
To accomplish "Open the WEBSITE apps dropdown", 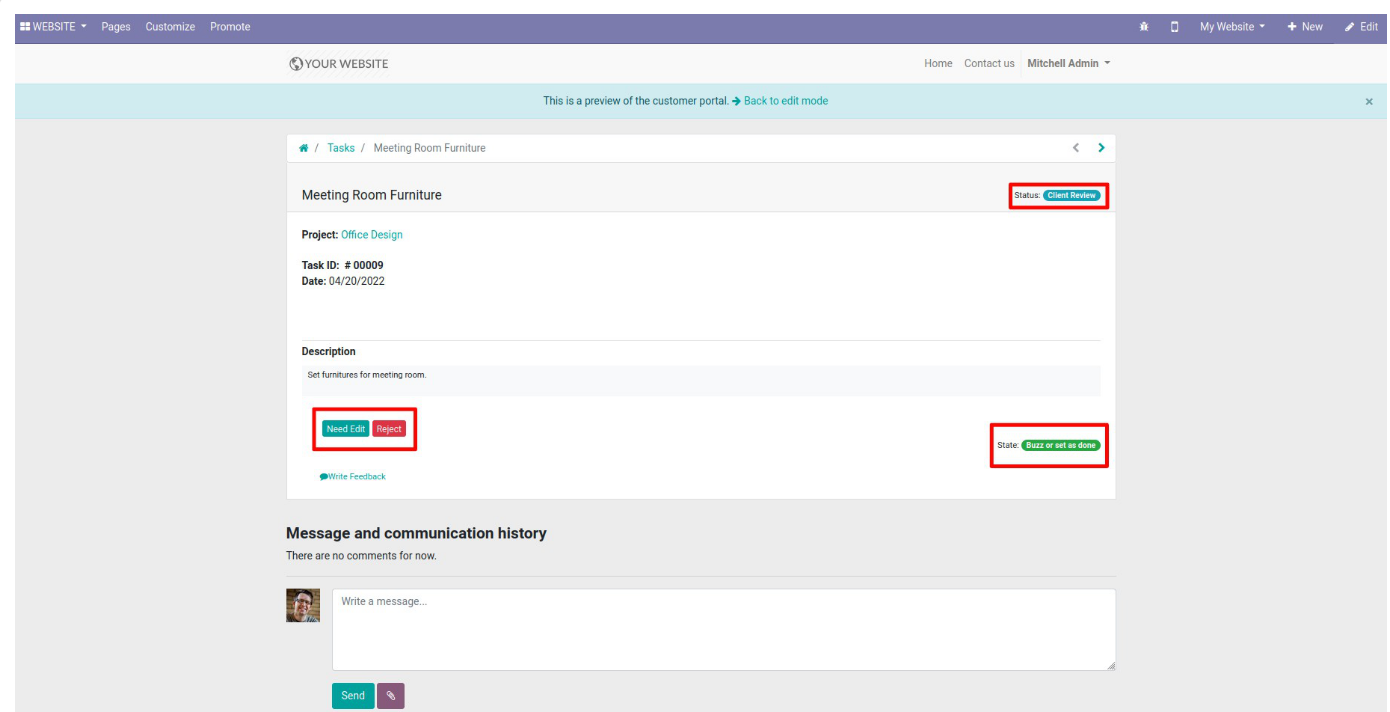I will pyautogui.click(x=53, y=26).
